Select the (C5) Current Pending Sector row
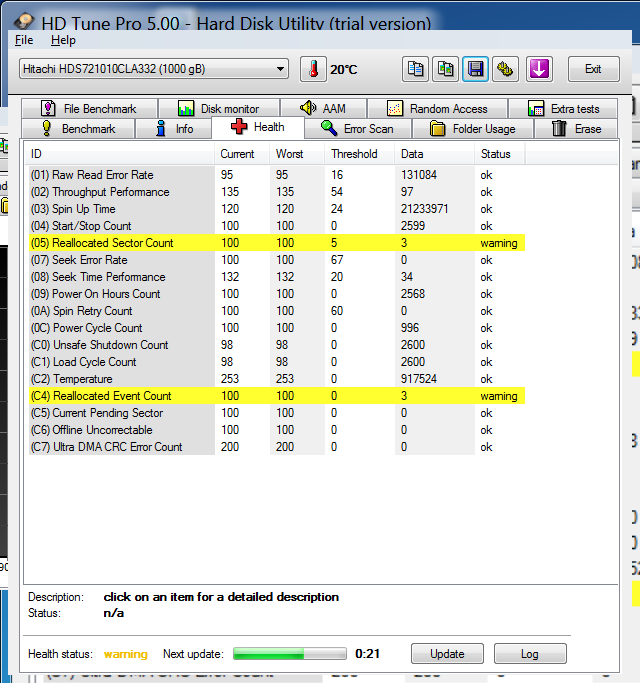The height and width of the screenshot is (683, 640). click(x=277, y=413)
